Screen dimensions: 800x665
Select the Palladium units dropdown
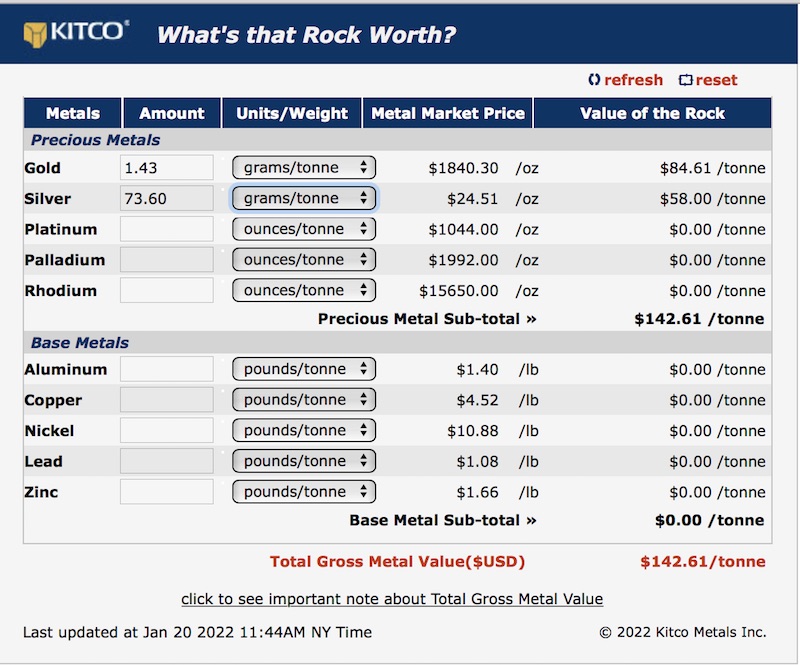304,260
